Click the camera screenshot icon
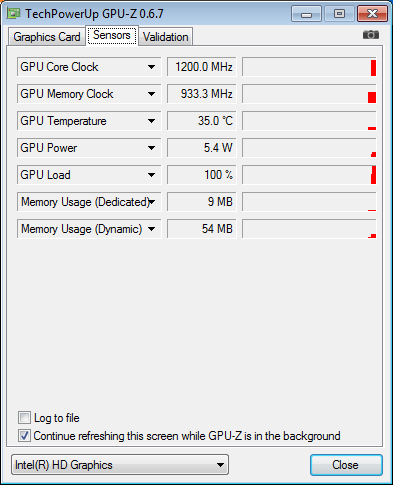393x485 pixels. [x=371, y=35]
